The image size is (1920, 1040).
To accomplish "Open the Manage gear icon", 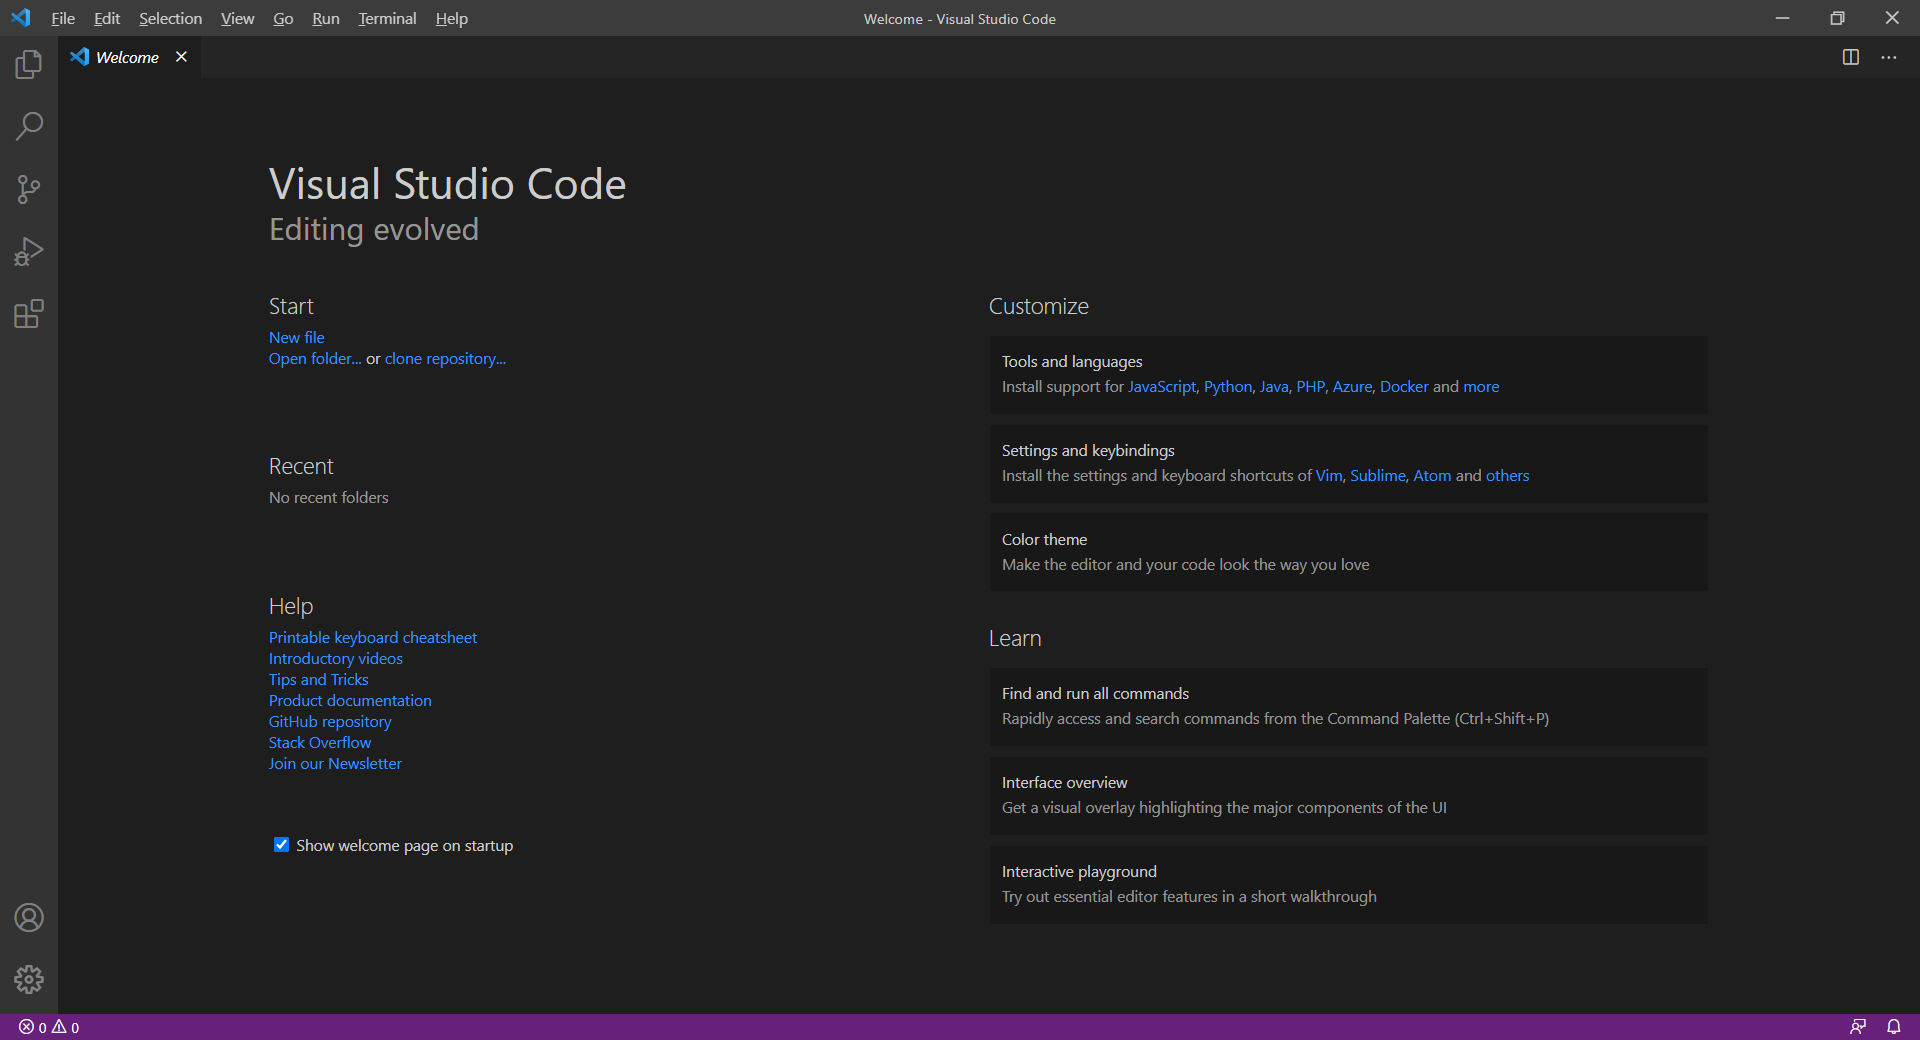I will tap(29, 979).
